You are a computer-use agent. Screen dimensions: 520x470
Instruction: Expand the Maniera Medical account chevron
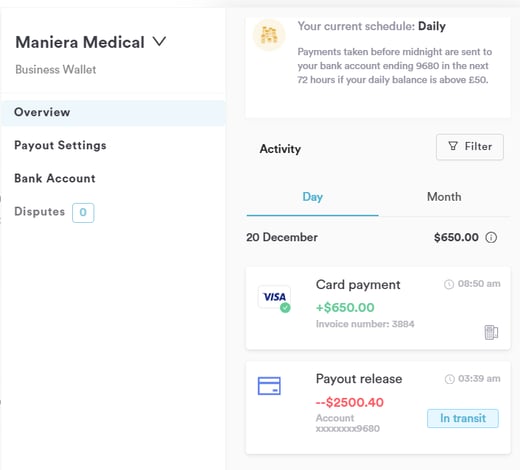pos(159,42)
